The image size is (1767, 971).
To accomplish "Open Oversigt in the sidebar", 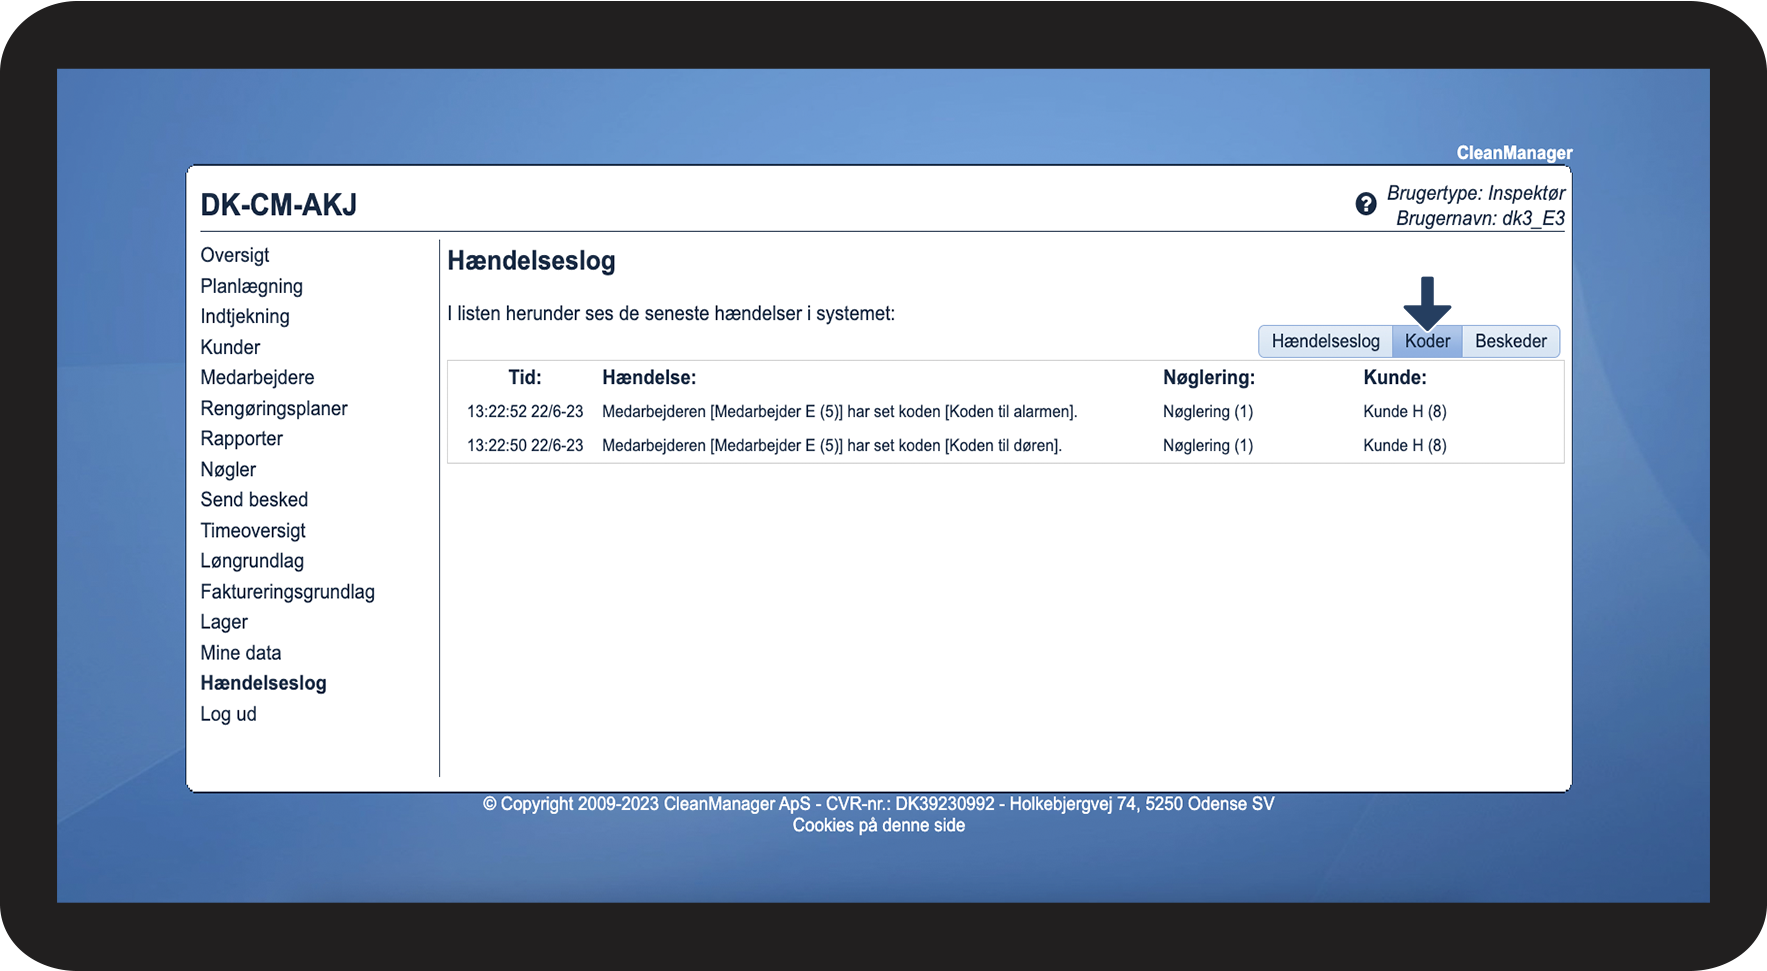I will pos(235,255).
